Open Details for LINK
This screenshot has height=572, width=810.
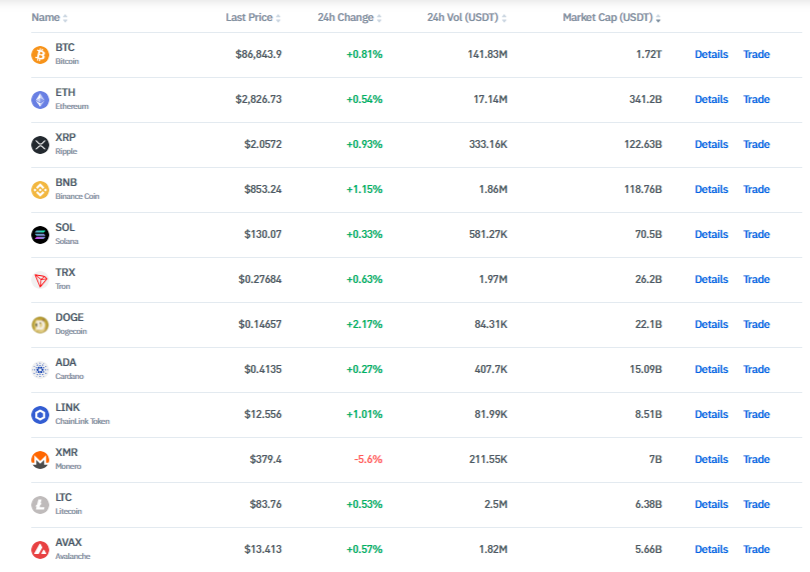711,414
